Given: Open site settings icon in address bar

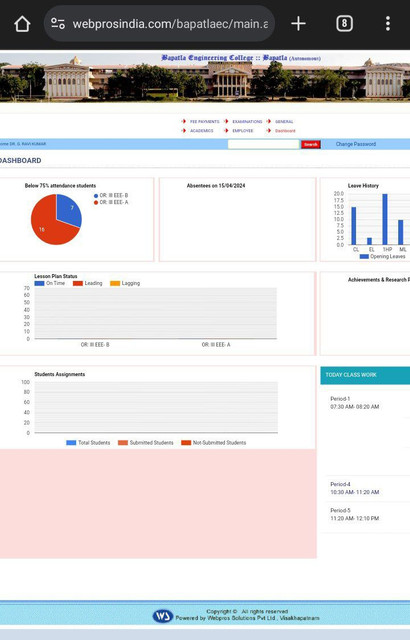Looking at the screenshot, I should coord(58,24).
